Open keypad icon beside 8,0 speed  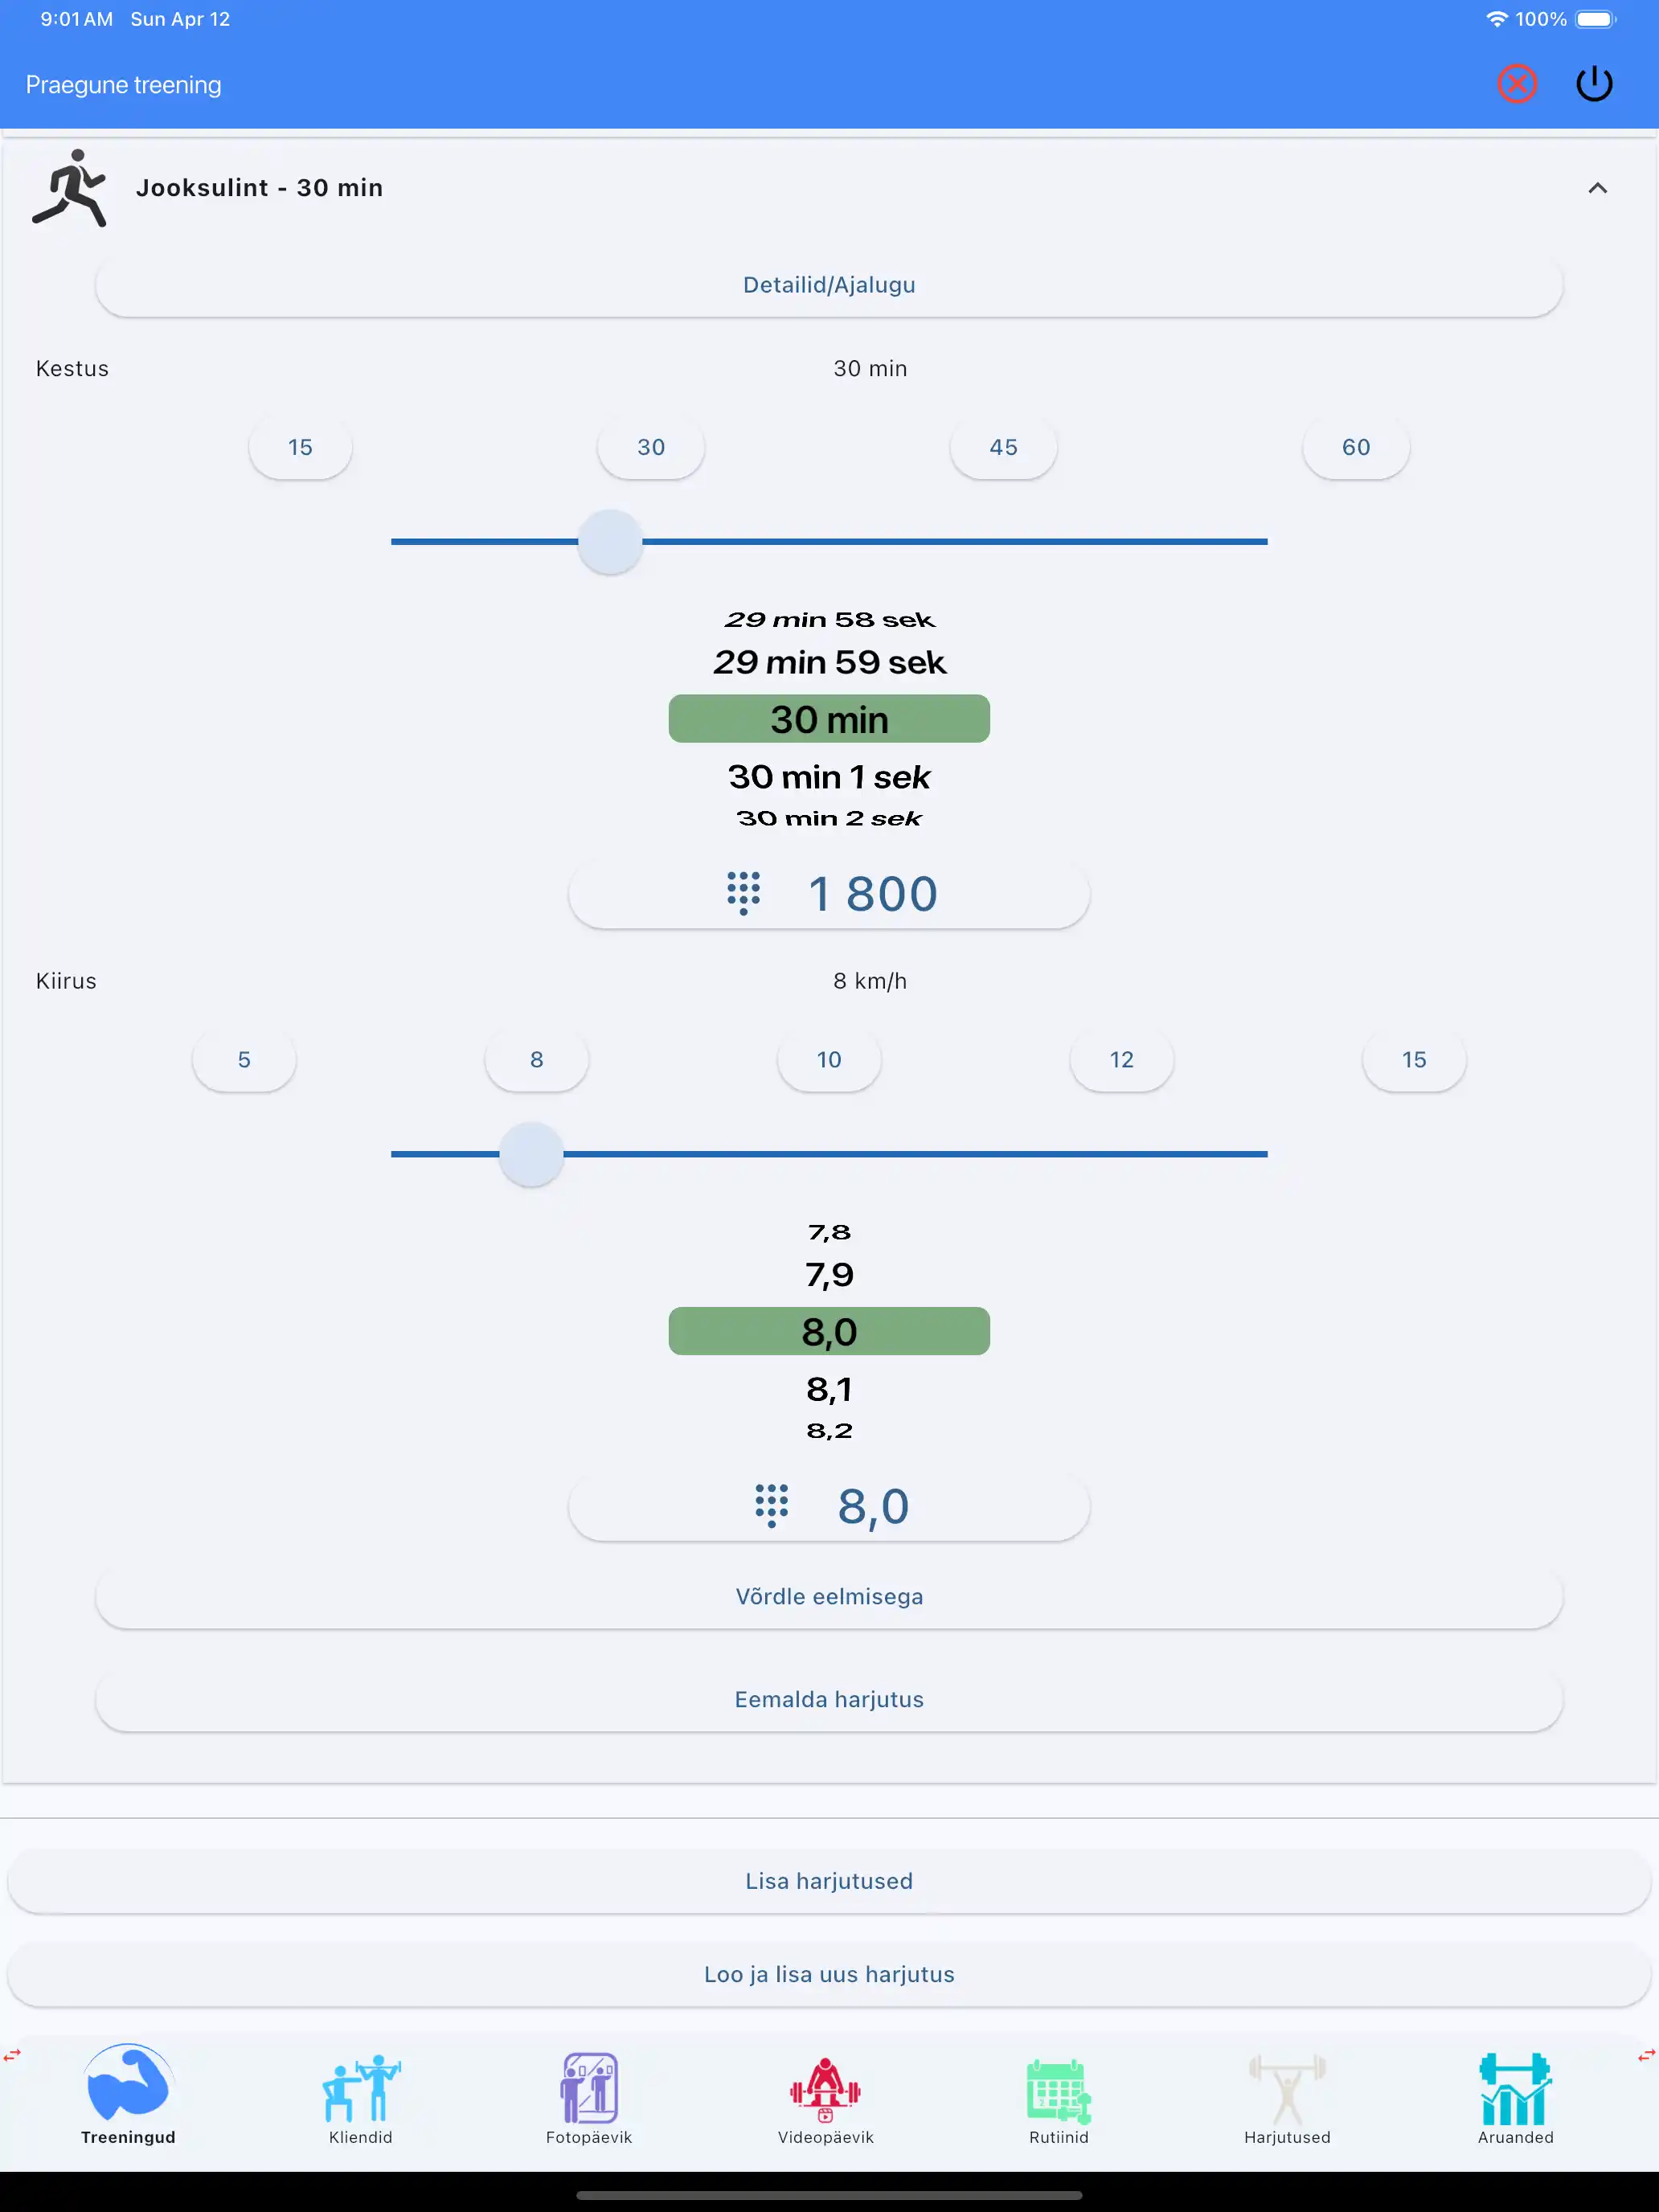click(771, 1506)
